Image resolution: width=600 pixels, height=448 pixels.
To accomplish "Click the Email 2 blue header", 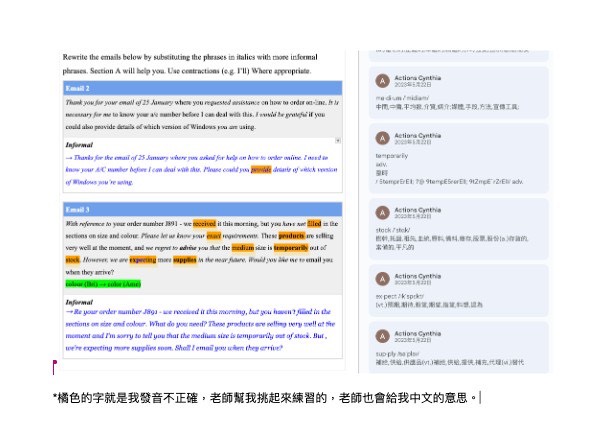I will tap(200, 89).
